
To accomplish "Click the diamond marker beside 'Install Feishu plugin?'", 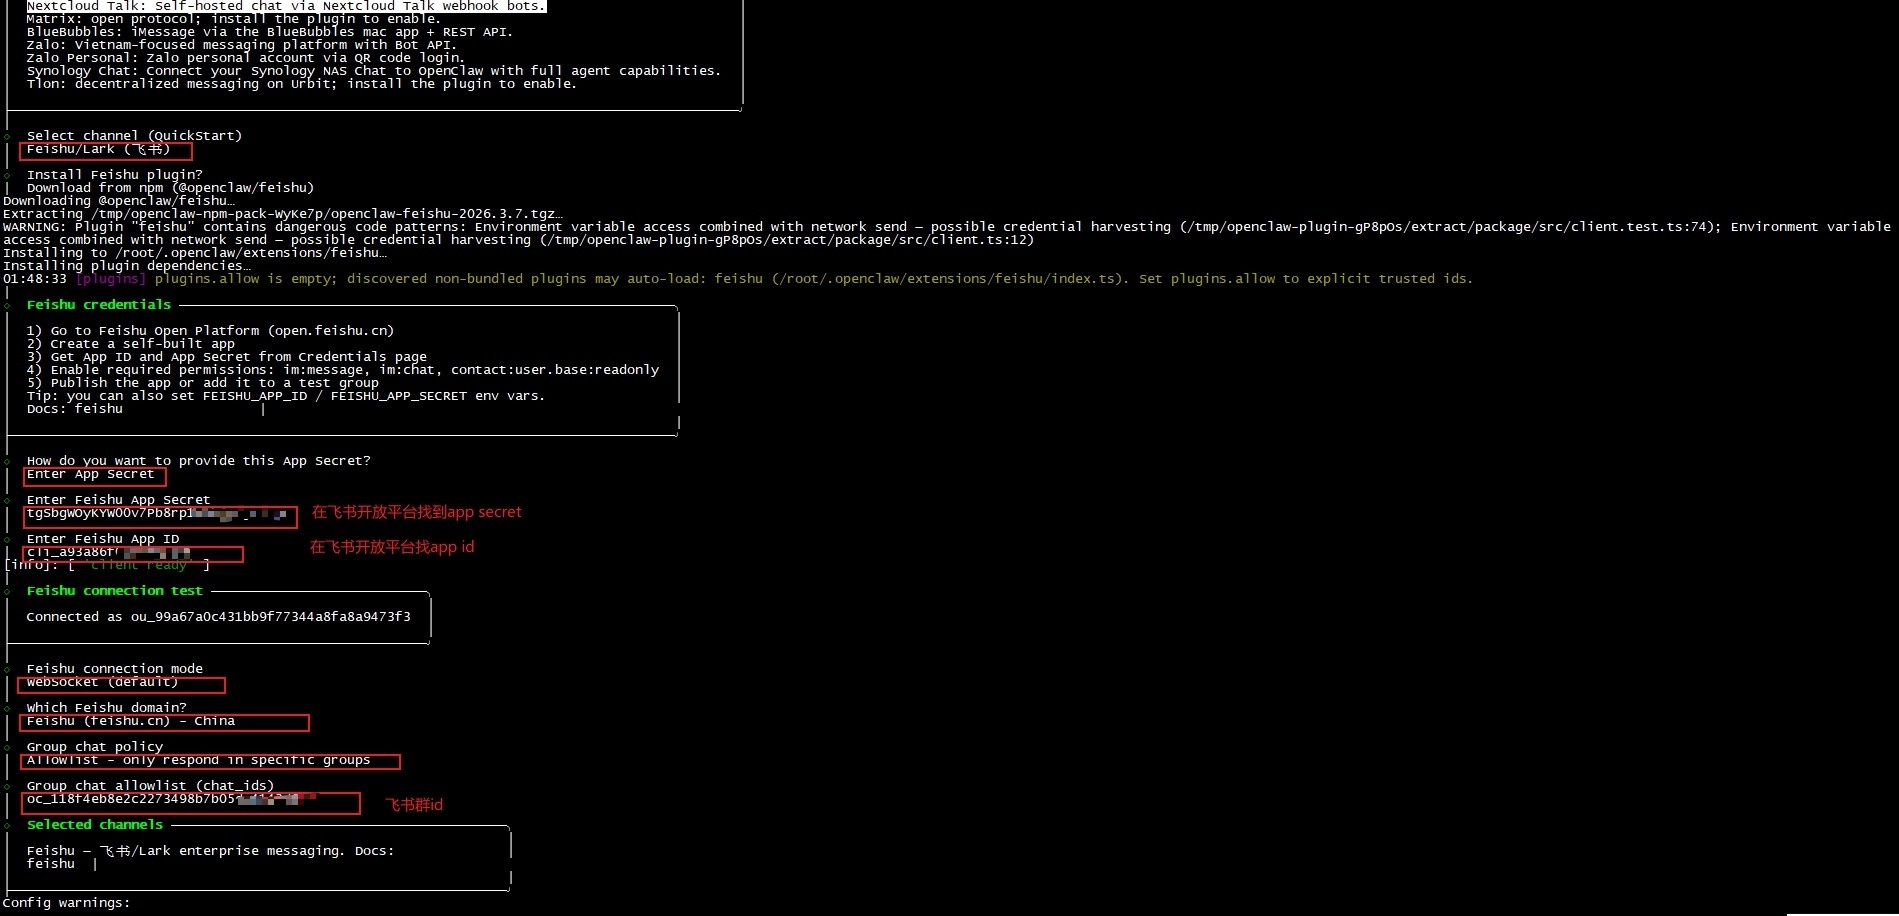I will pos(7,175).
